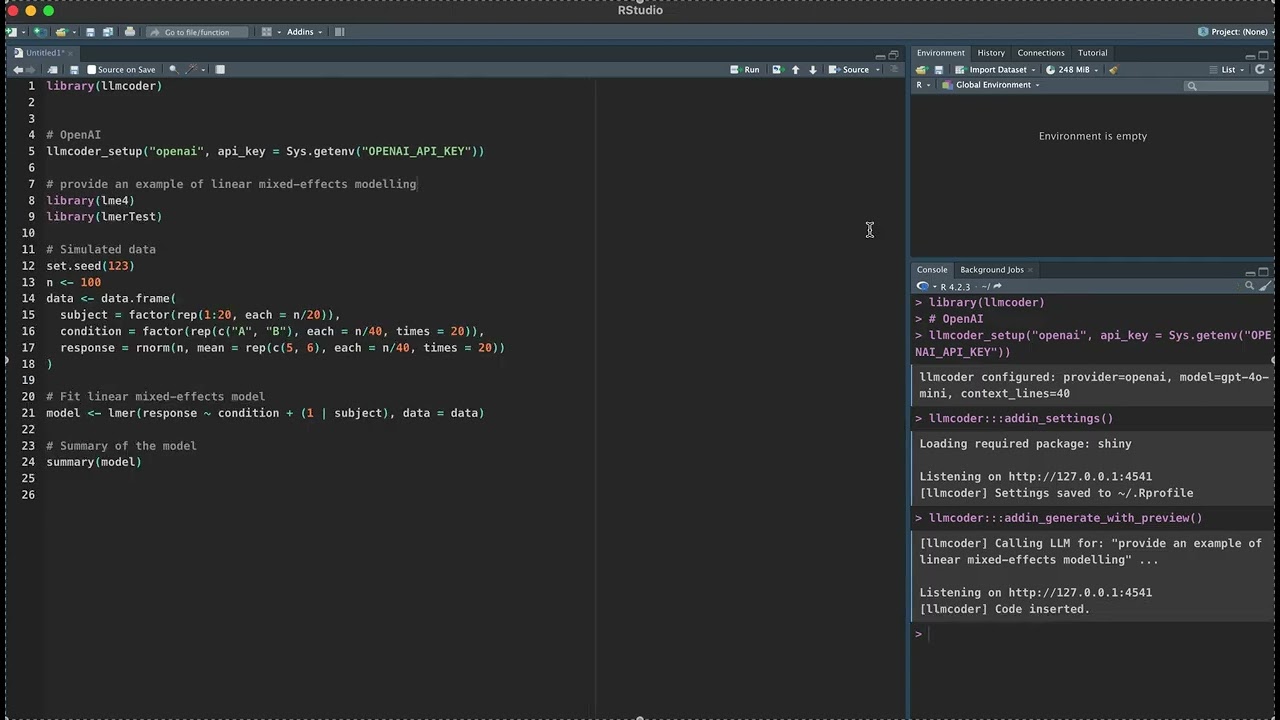The width and height of the screenshot is (1280, 720).
Task: Expand the New File dropdown arrow
Action: [x=24, y=32]
